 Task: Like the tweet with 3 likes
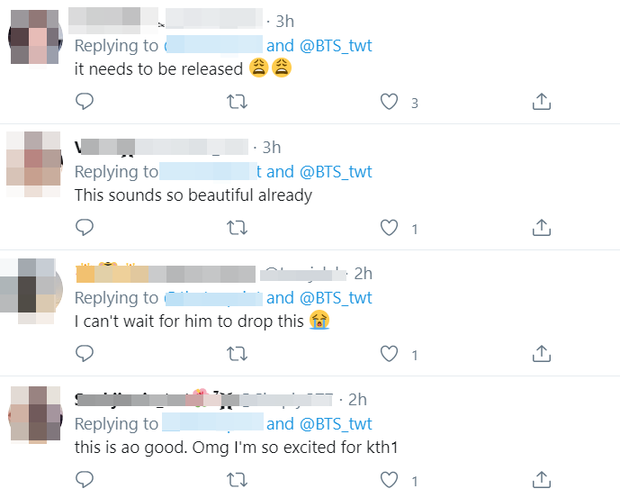point(389,101)
